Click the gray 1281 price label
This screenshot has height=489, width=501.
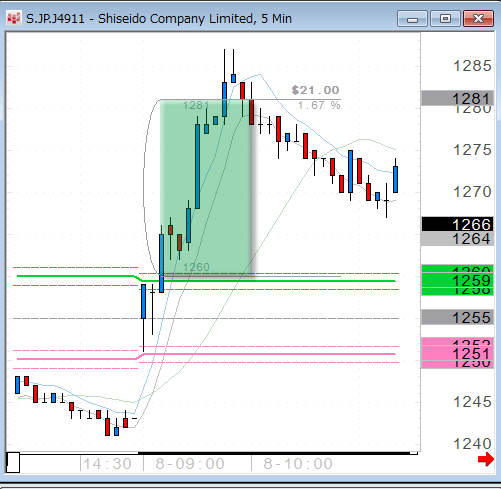coord(457,99)
